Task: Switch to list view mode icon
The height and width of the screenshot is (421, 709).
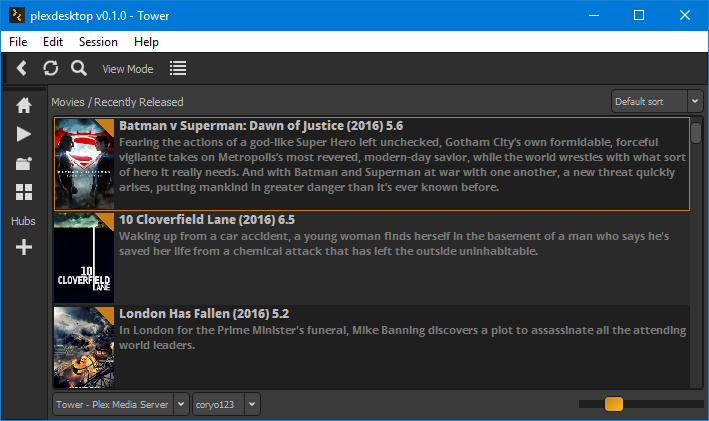Action: [x=178, y=68]
